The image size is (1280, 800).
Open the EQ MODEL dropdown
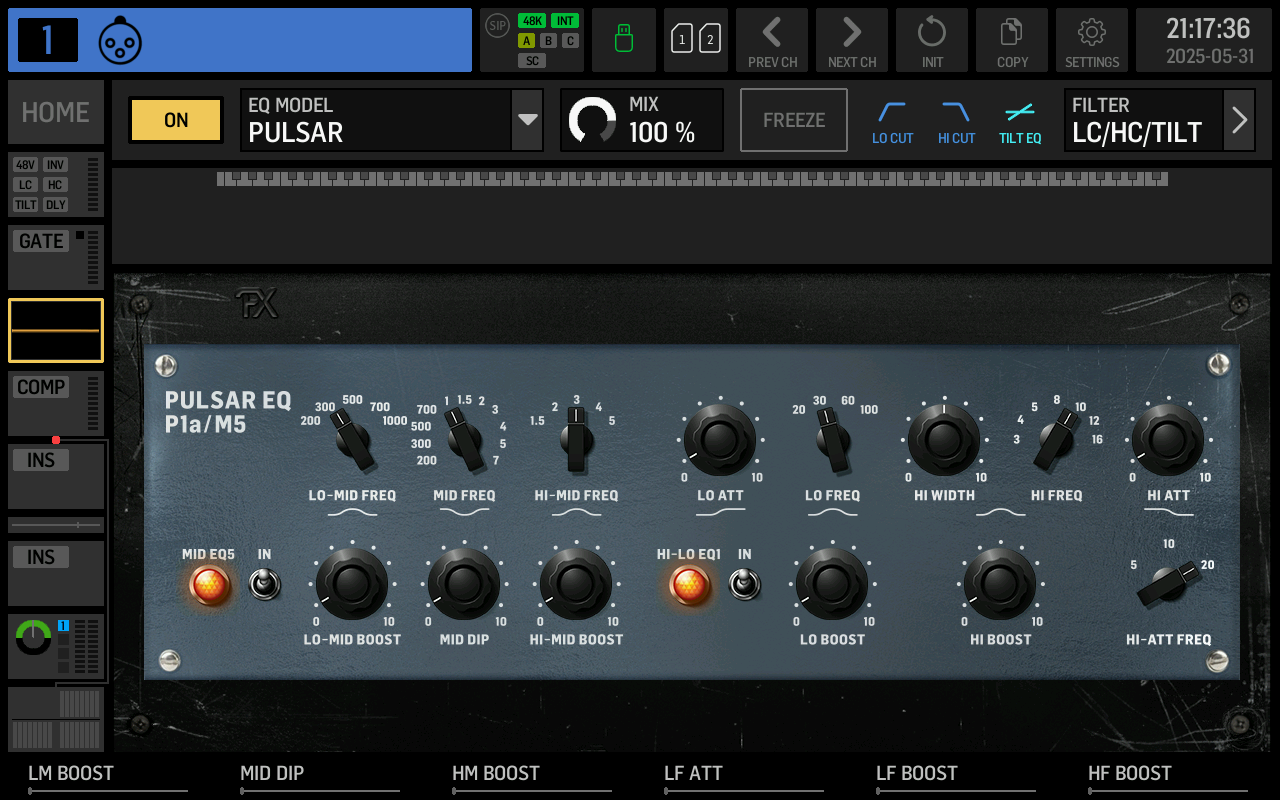[527, 120]
